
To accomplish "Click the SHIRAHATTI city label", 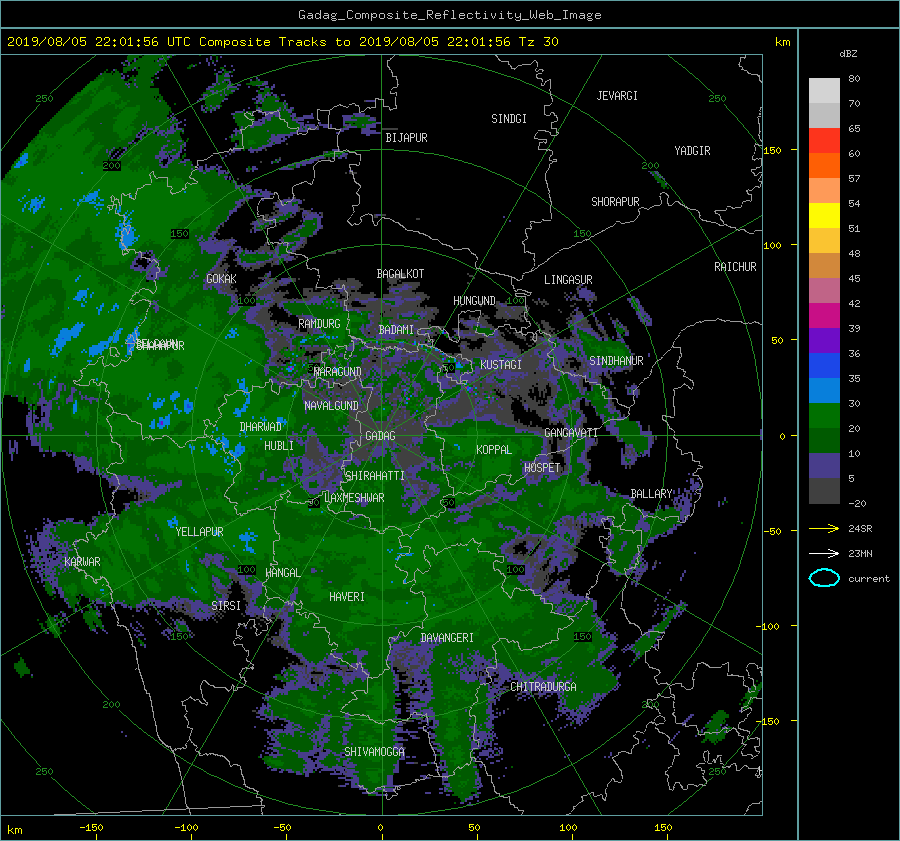I will tap(375, 475).
